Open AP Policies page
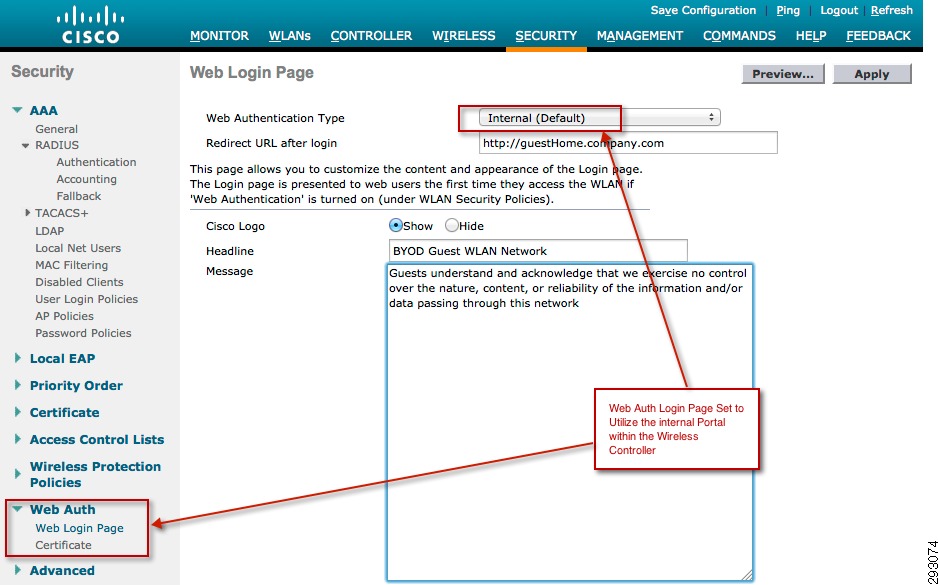This screenshot has width=939, height=585. (x=65, y=316)
